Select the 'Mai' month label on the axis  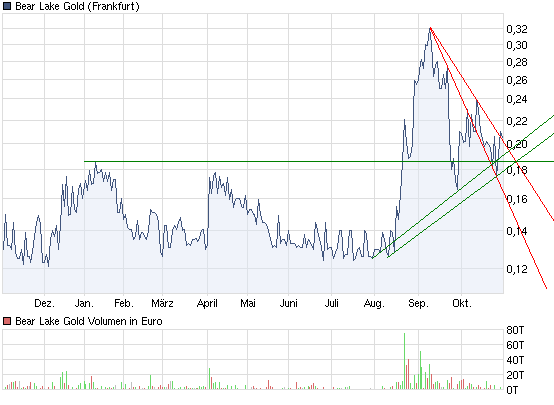[248, 303]
